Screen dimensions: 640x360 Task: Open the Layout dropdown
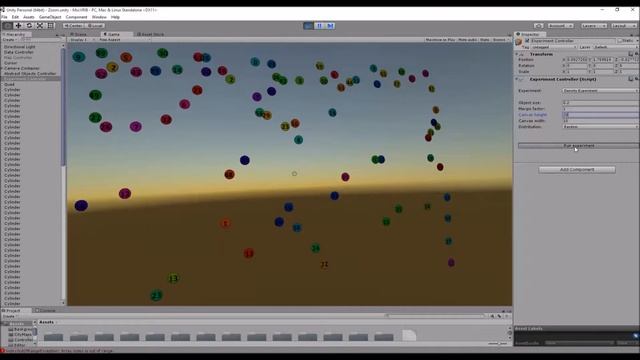[x=623, y=26]
